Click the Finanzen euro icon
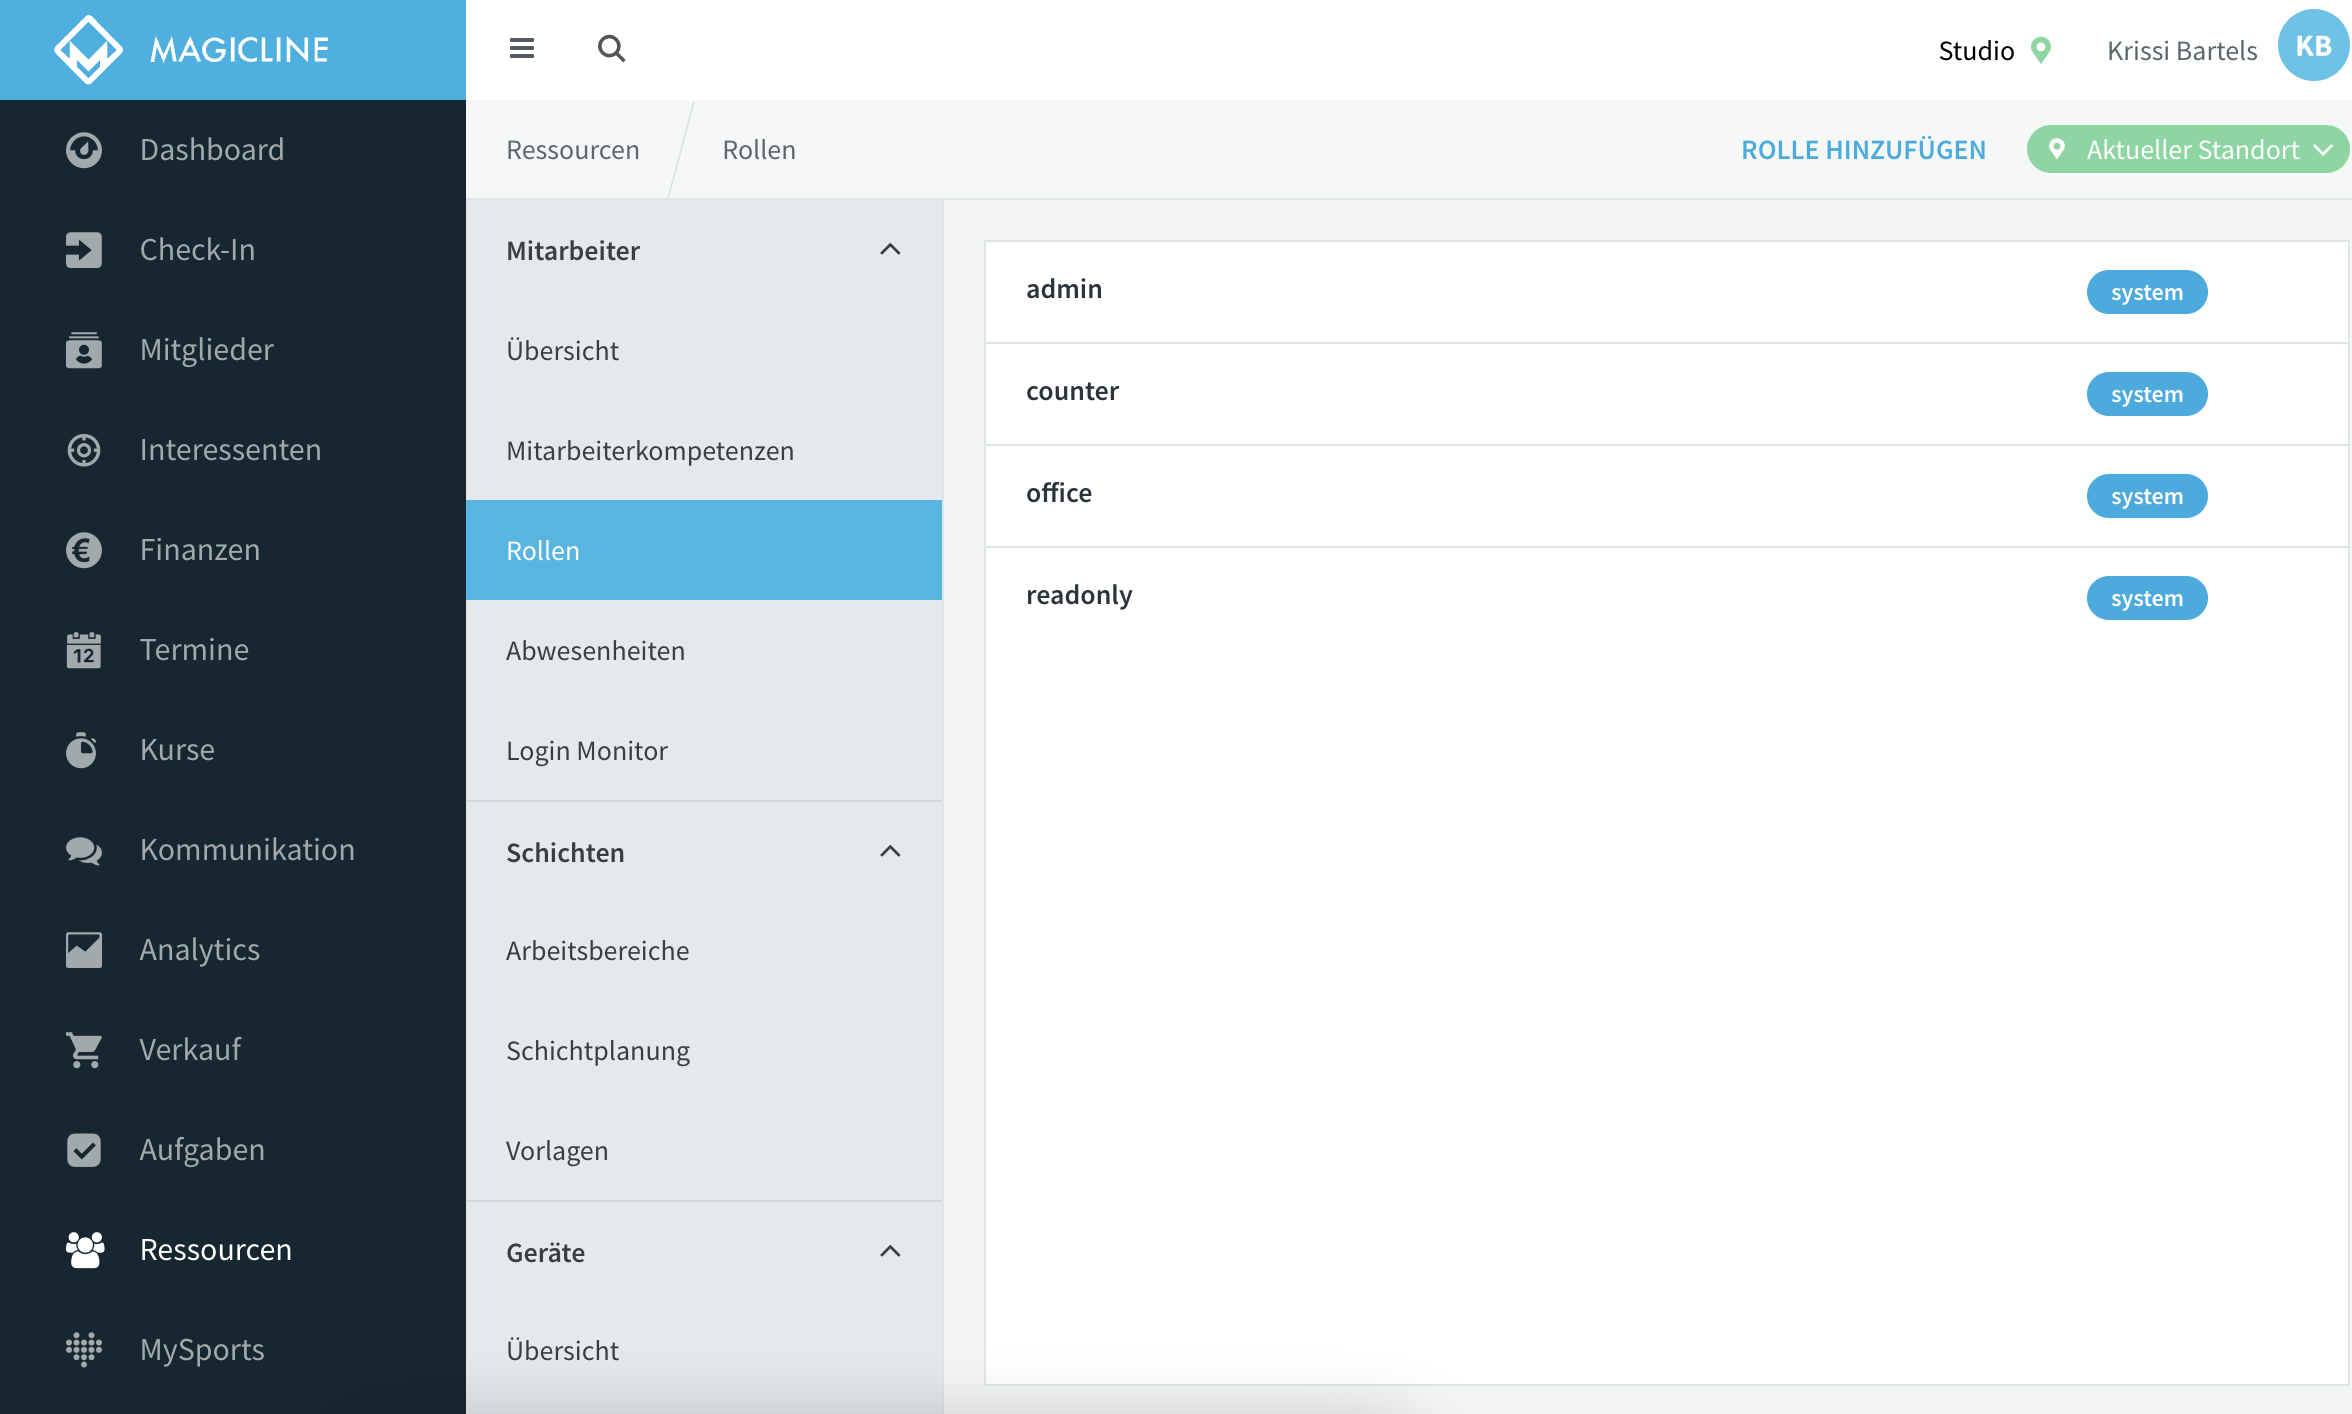The width and height of the screenshot is (2352, 1414). 84,550
